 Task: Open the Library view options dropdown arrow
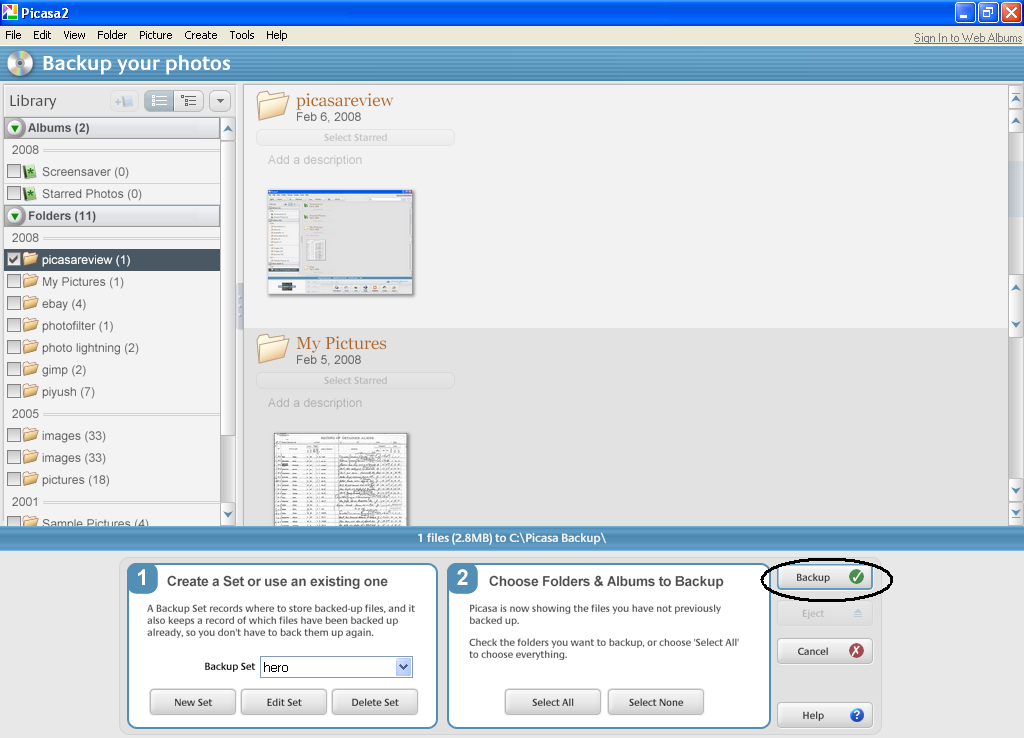(220, 101)
